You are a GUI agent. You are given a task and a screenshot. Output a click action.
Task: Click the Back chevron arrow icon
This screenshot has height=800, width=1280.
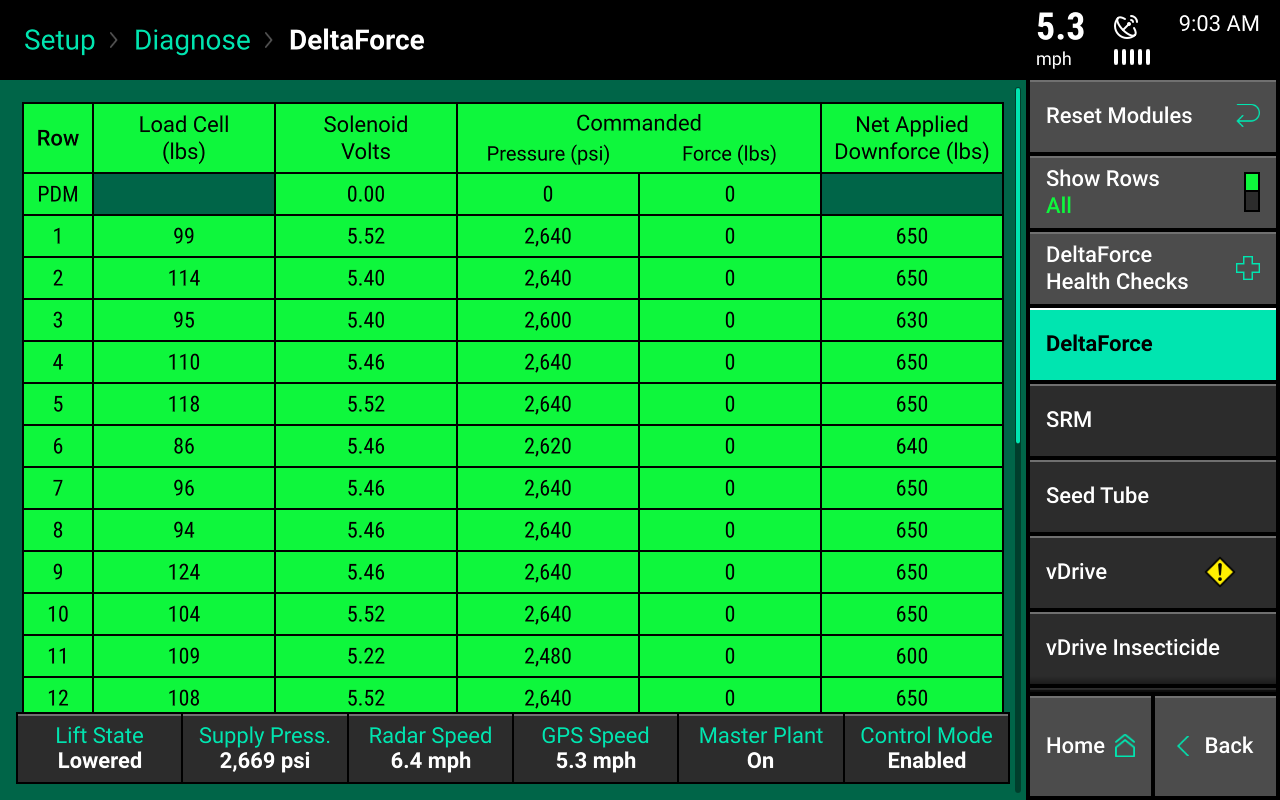click(1183, 746)
